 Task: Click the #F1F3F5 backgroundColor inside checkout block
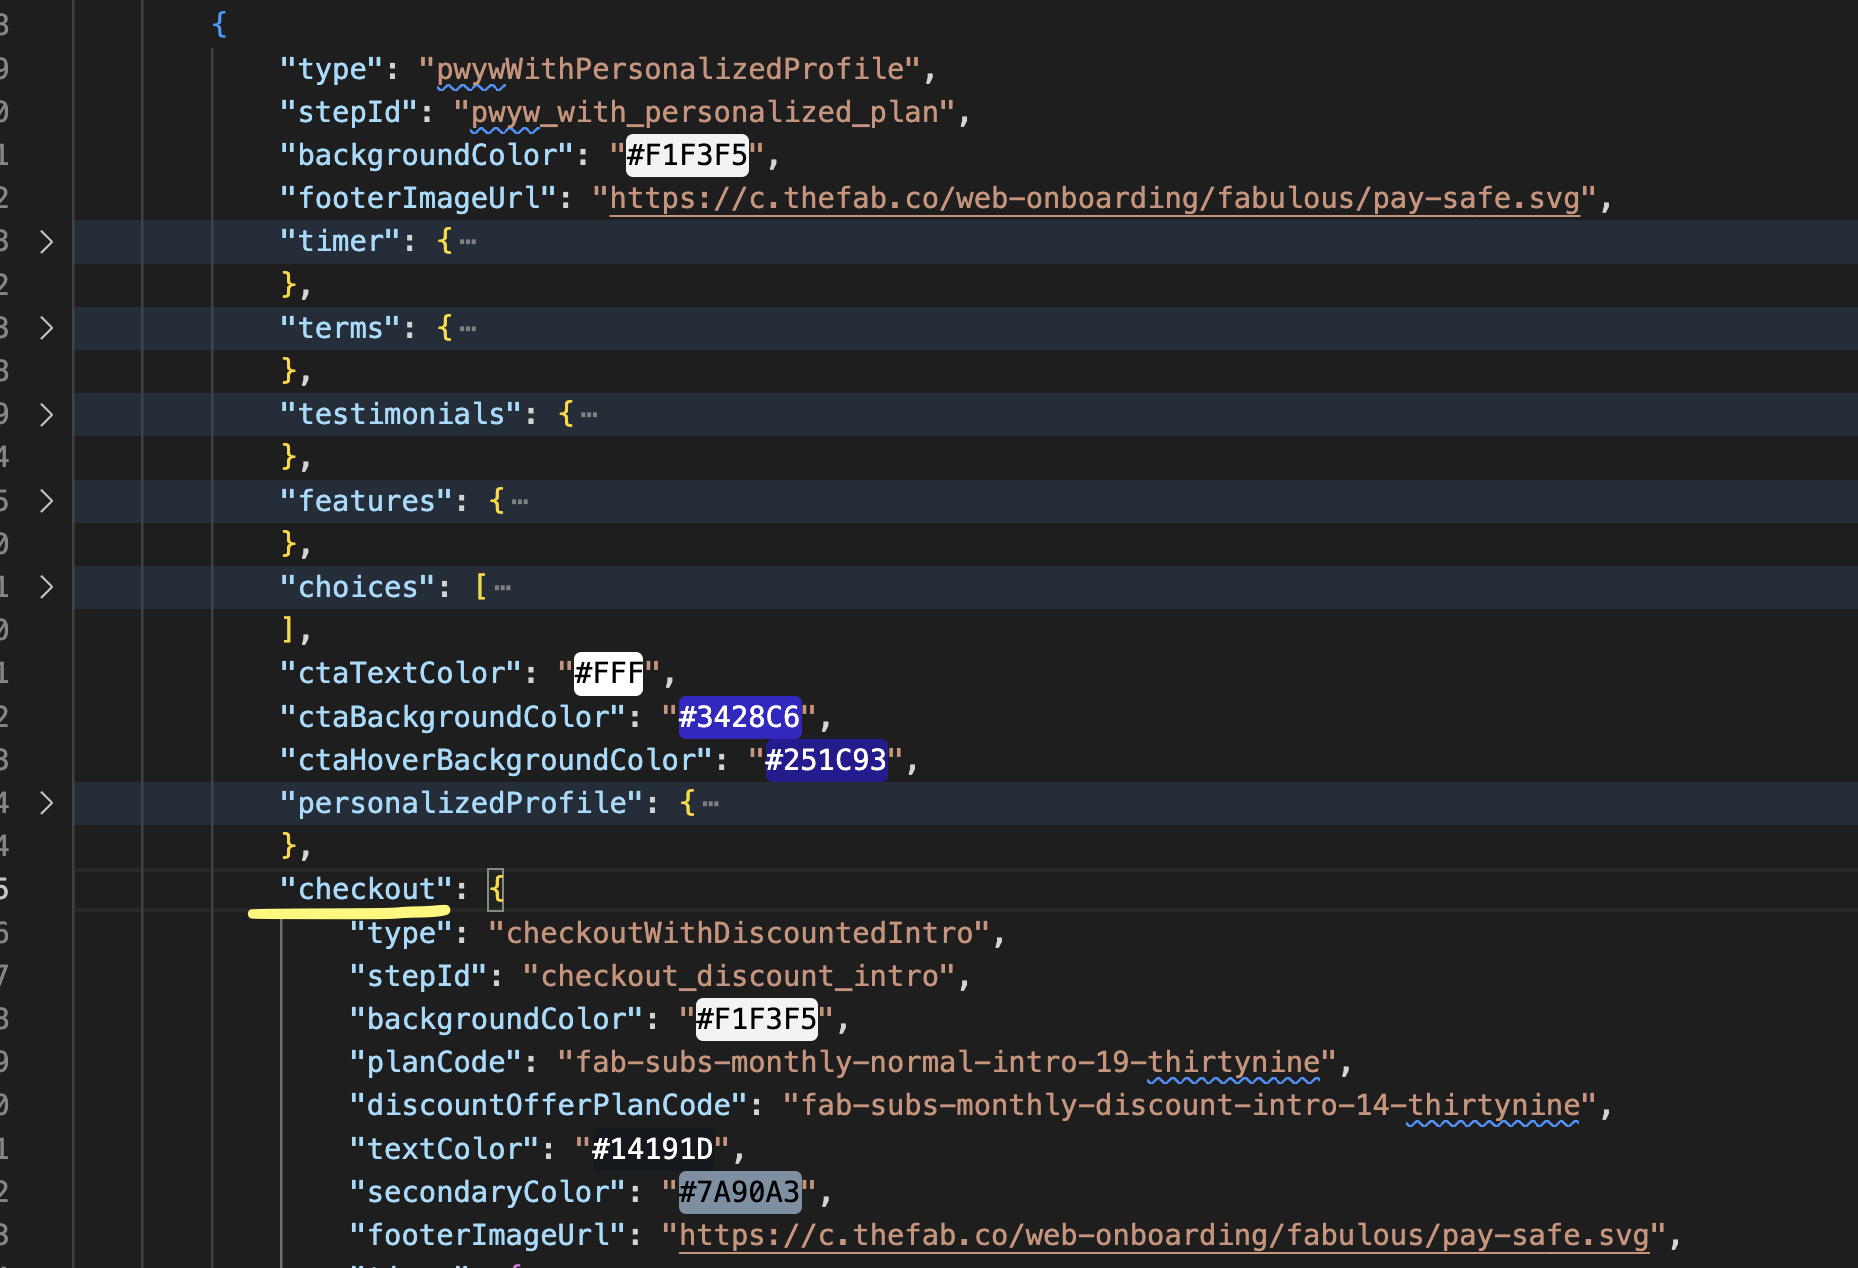pos(756,1019)
